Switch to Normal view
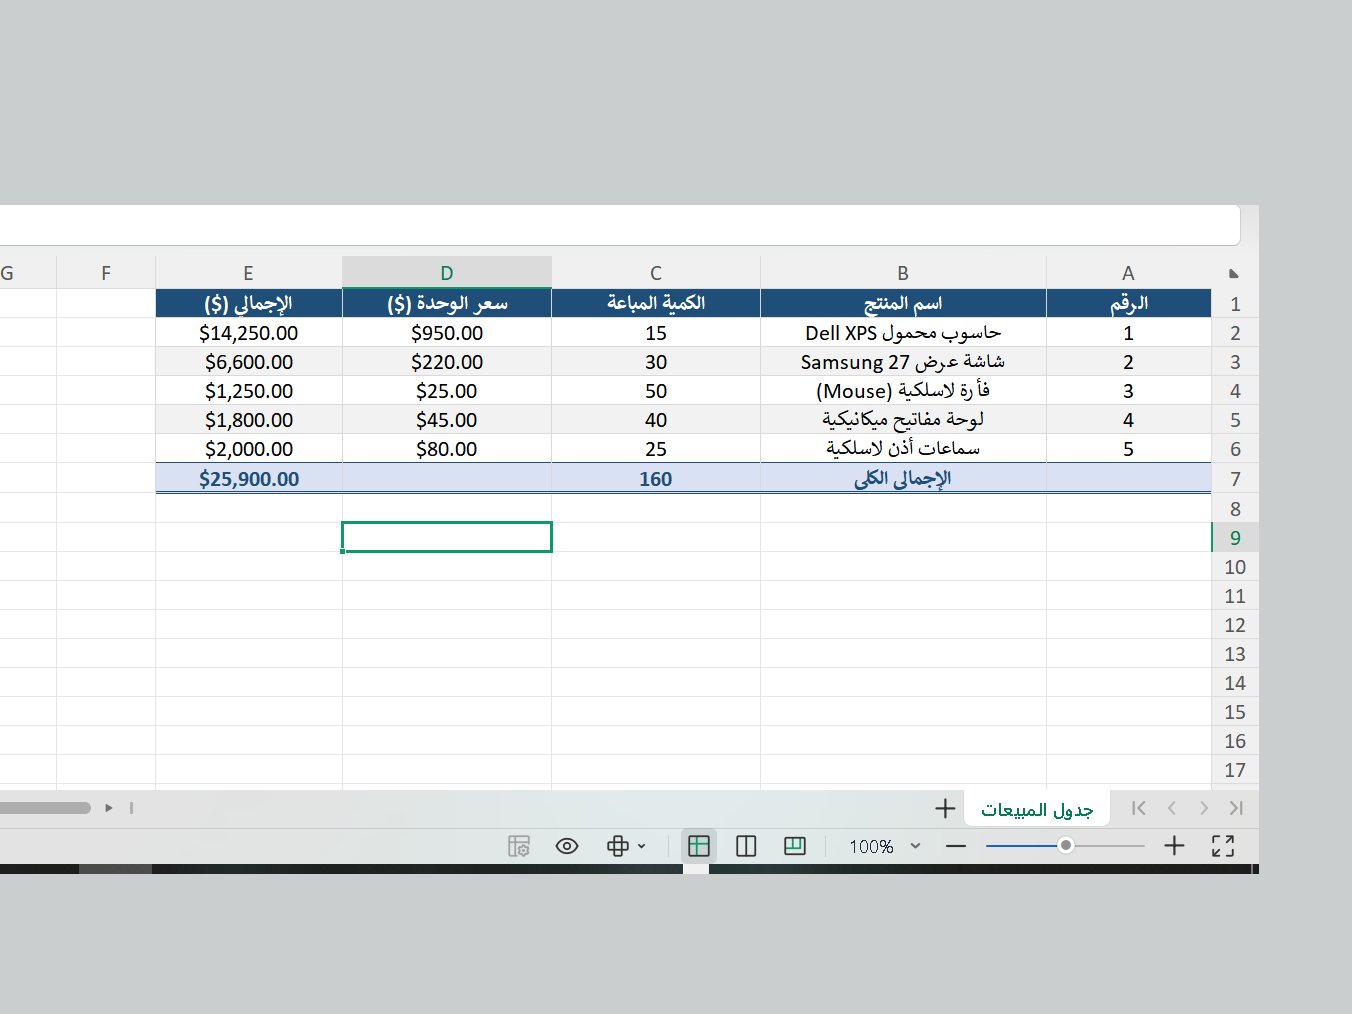Image resolution: width=1352 pixels, height=1014 pixels. point(698,846)
